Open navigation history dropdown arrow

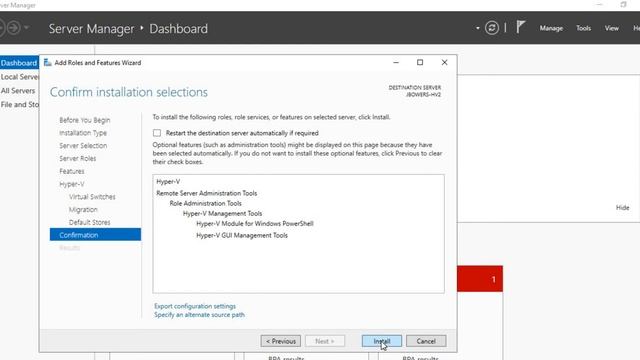tap(26, 28)
